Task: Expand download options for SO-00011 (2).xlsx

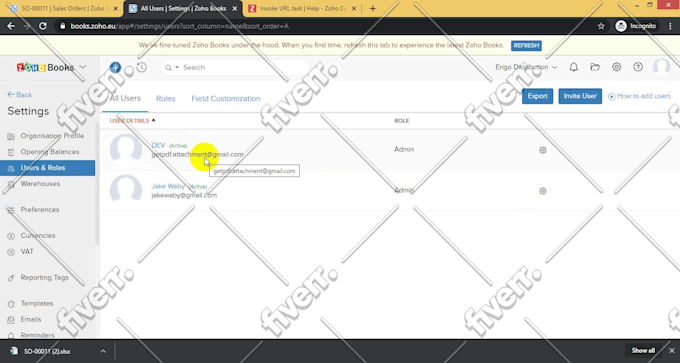Action: [103, 351]
